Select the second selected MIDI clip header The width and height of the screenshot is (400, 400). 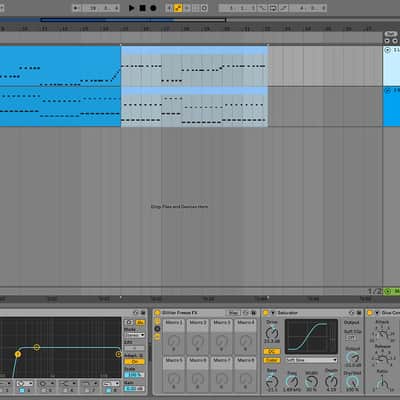pos(194,90)
